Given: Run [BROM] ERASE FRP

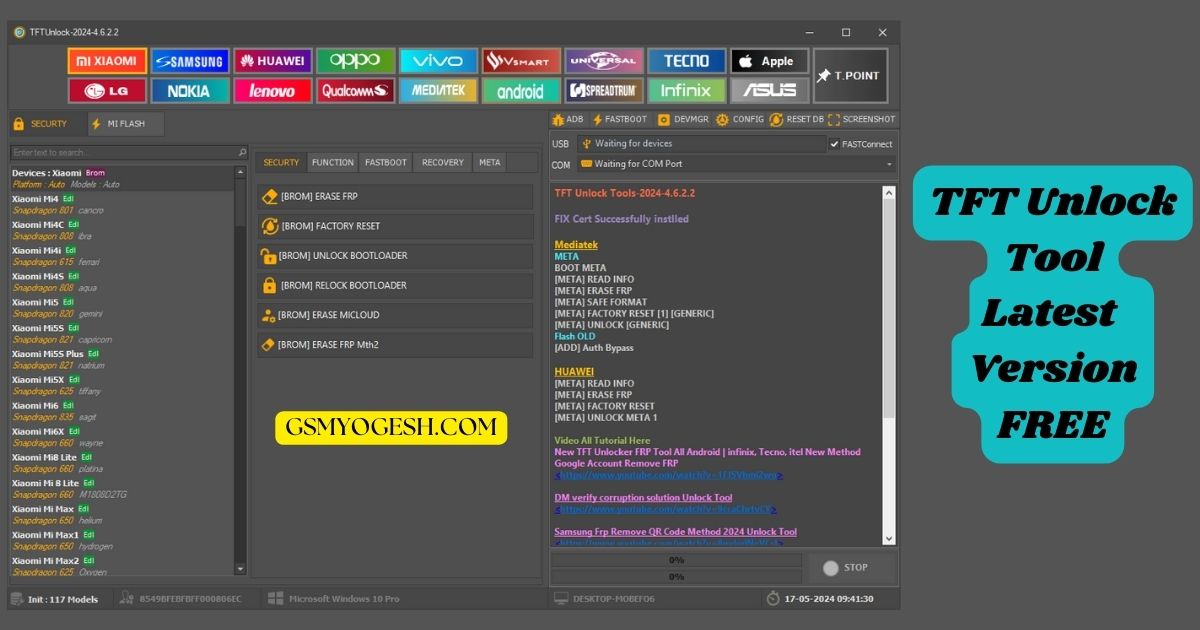Looking at the screenshot, I should (394, 196).
